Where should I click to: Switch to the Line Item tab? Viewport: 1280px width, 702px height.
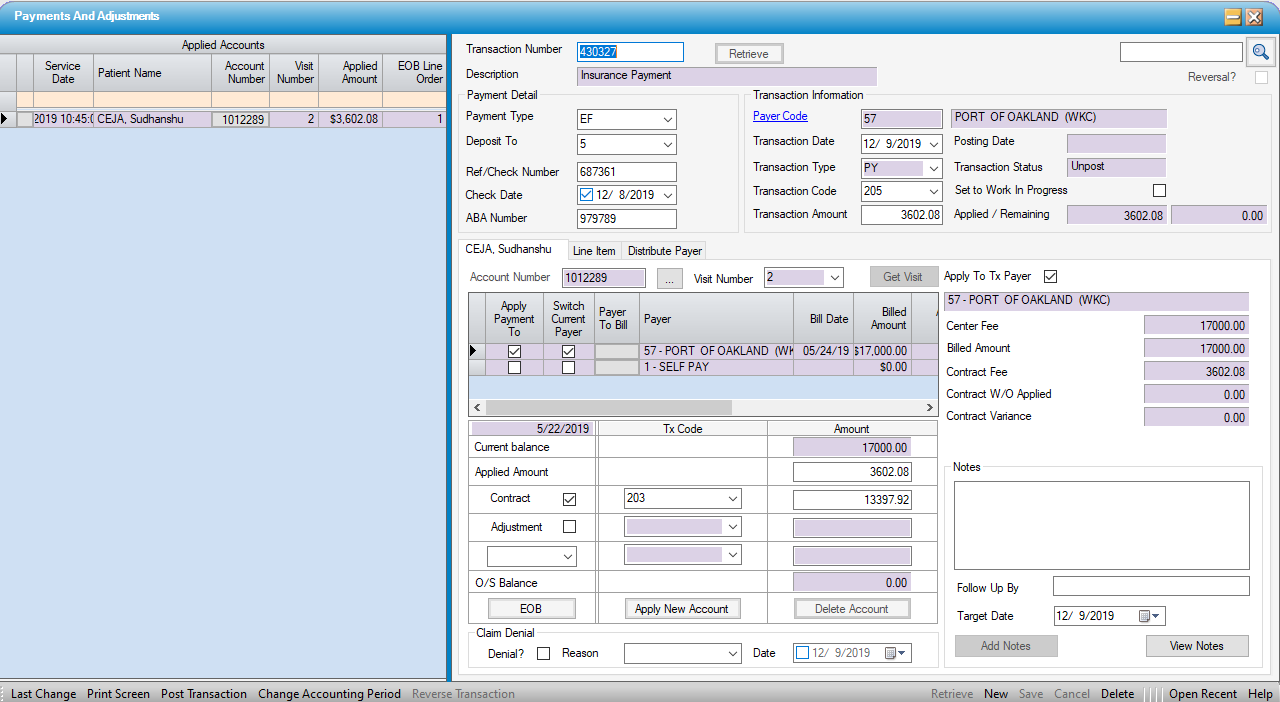click(594, 251)
